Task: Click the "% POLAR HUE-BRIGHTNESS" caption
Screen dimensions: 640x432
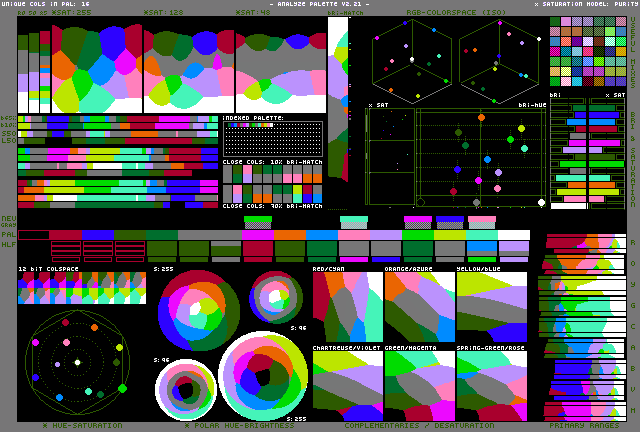Action: 240,425
